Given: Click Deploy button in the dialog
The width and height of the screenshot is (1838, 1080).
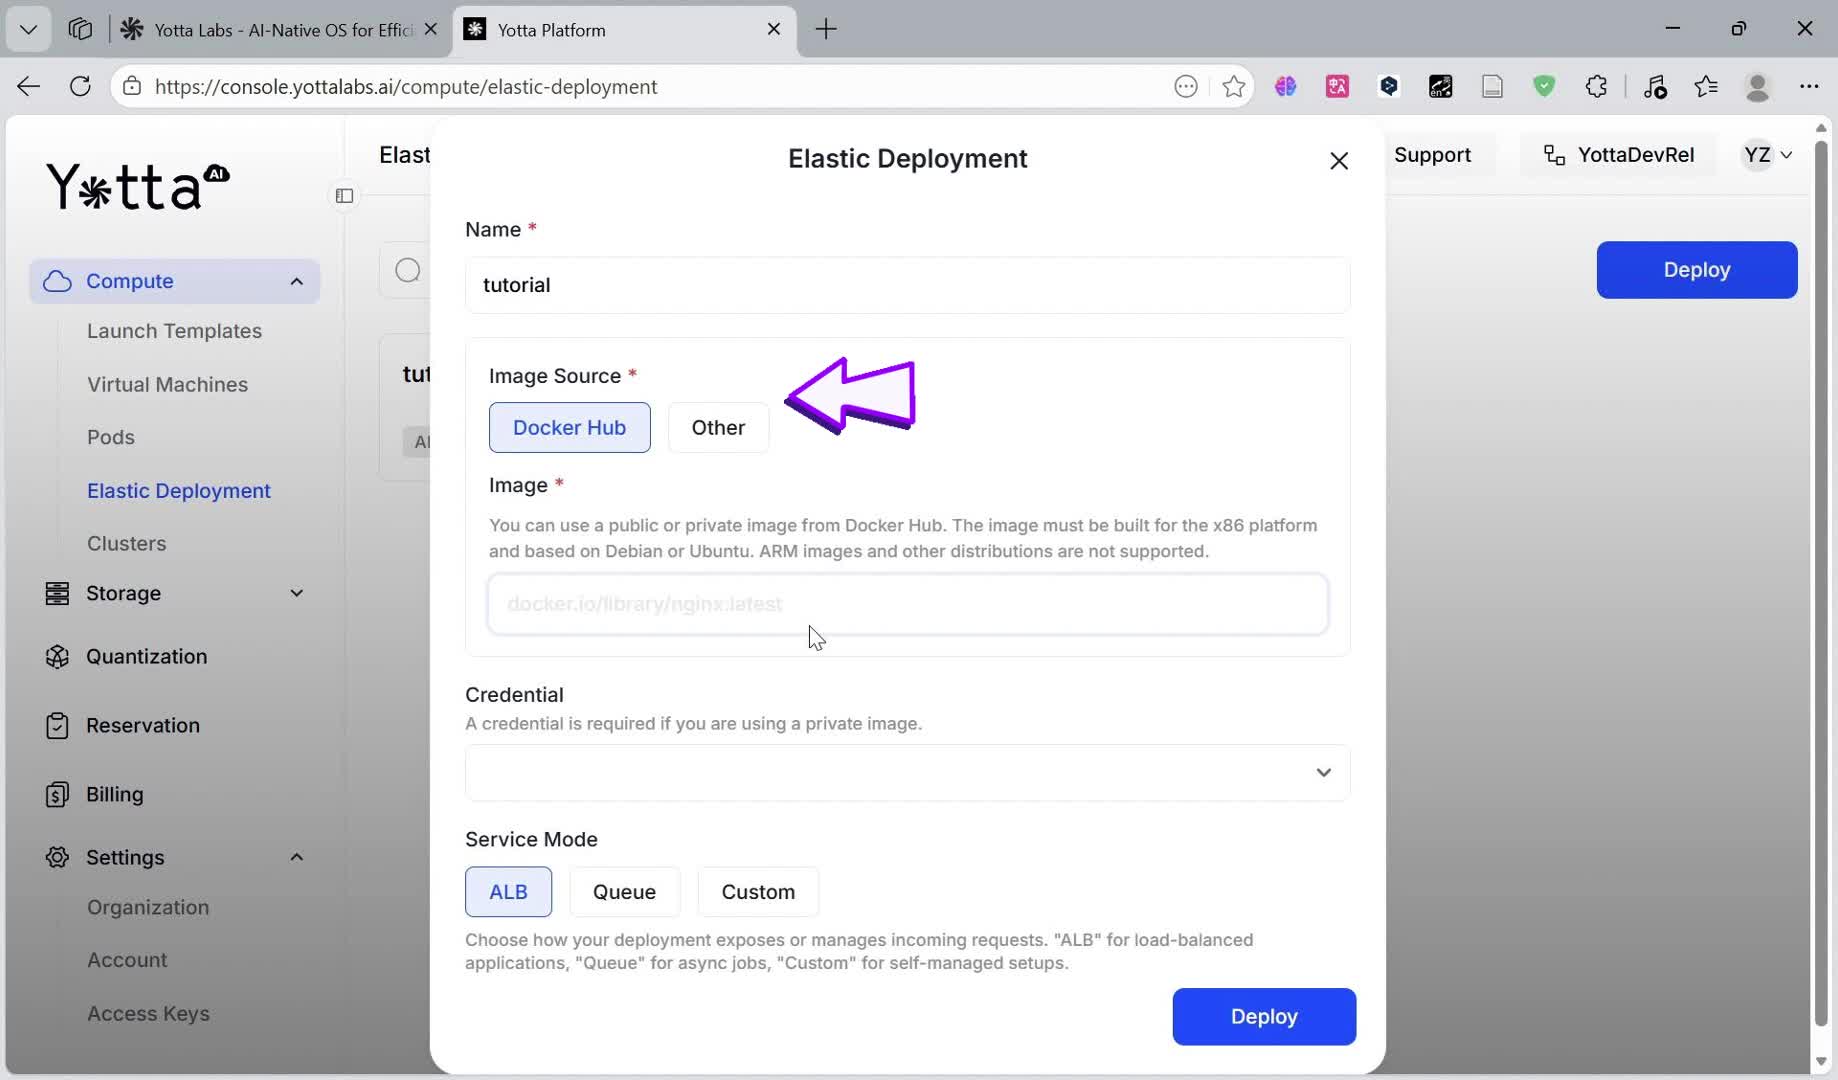Looking at the screenshot, I should point(1264,1017).
